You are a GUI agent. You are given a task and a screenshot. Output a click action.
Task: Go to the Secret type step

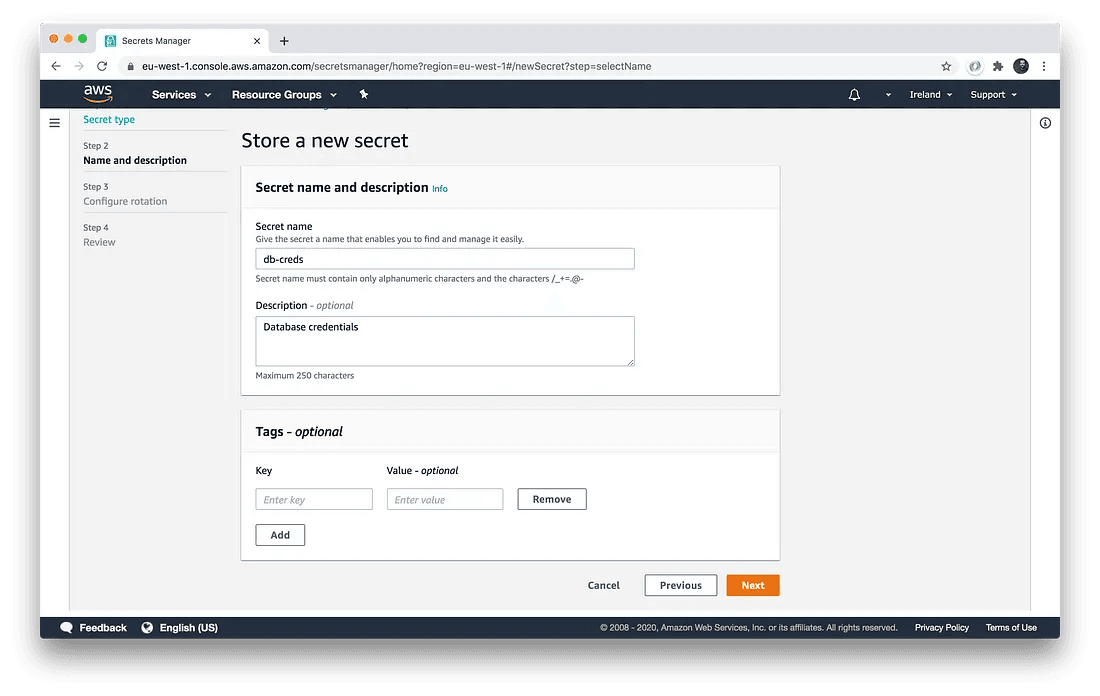109,119
